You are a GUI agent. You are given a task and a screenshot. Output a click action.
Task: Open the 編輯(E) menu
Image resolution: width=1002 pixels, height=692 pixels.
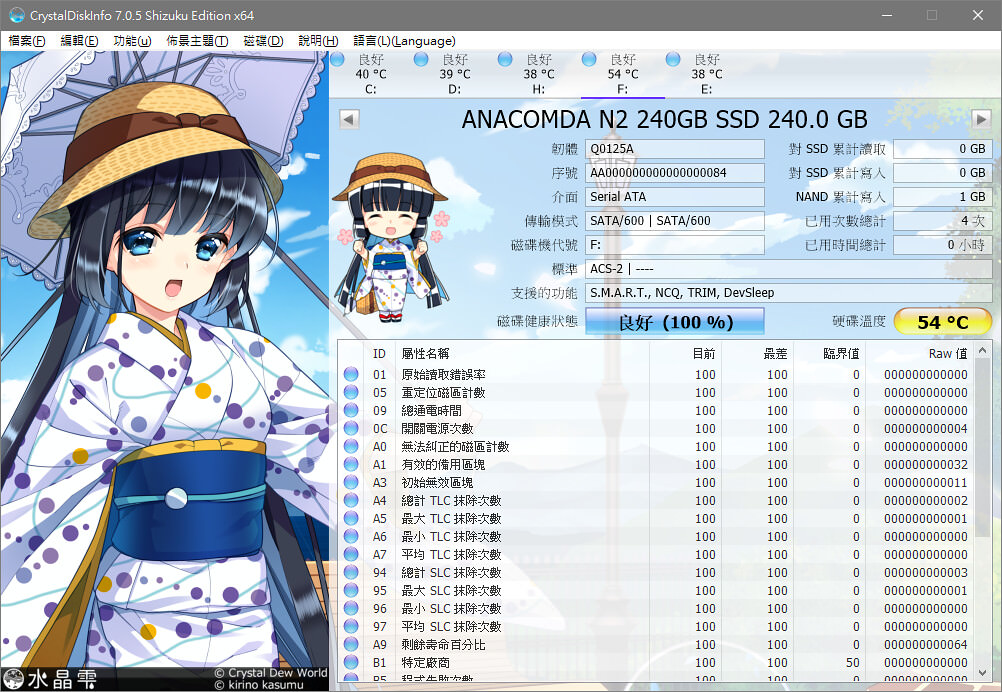[x=79, y=41]
